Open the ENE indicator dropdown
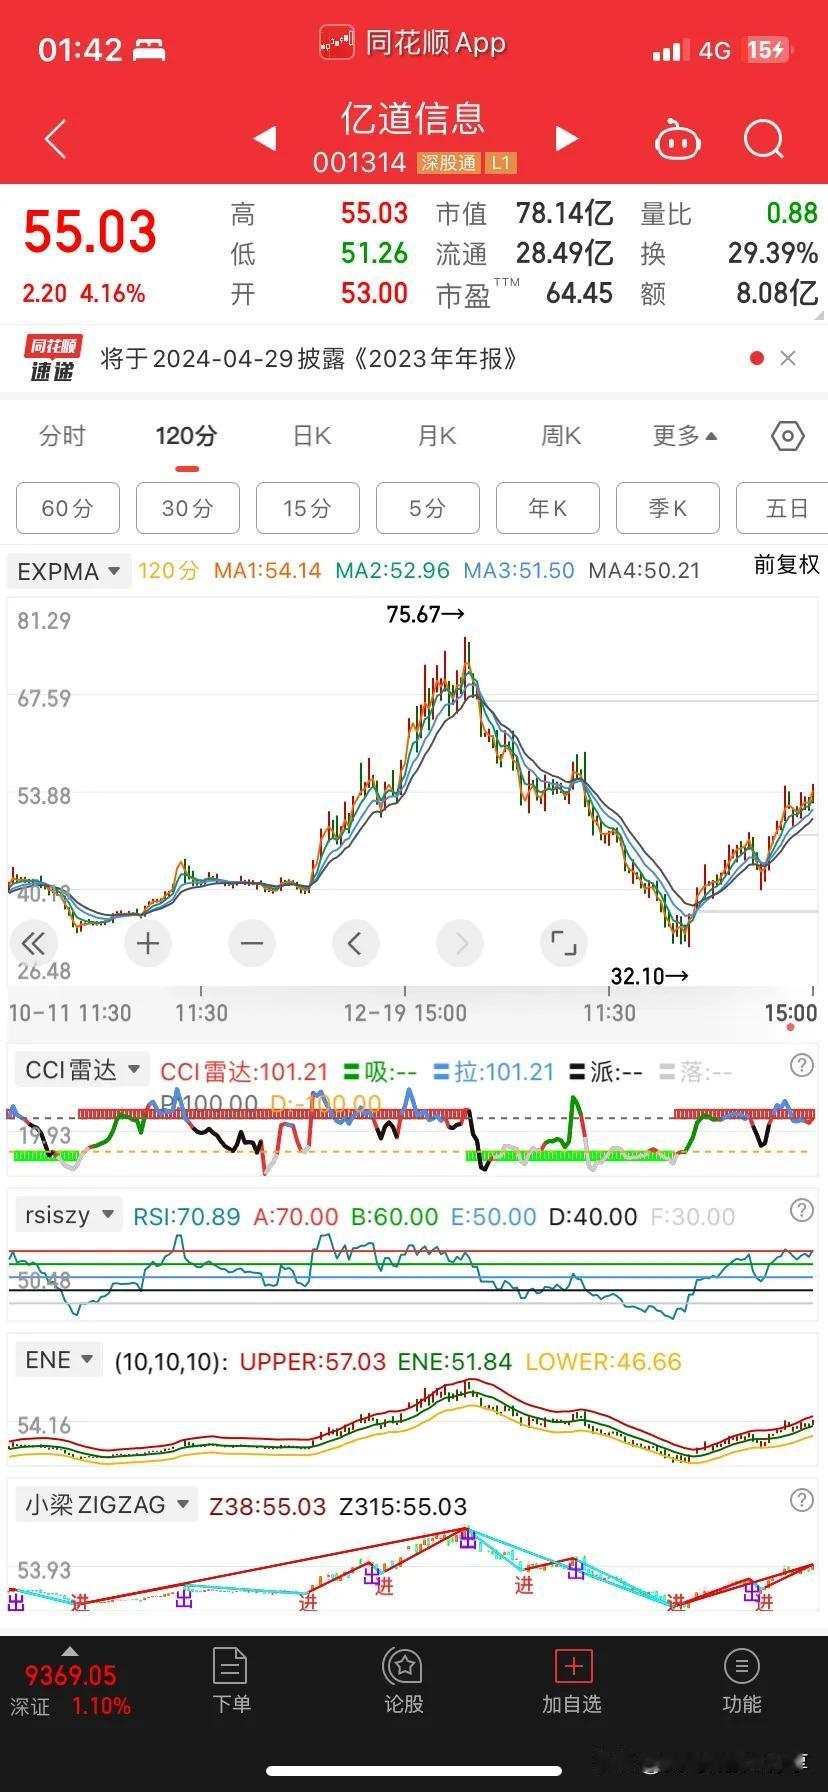The height and width of the screenshot is (1792, 828). (58, 1360)
